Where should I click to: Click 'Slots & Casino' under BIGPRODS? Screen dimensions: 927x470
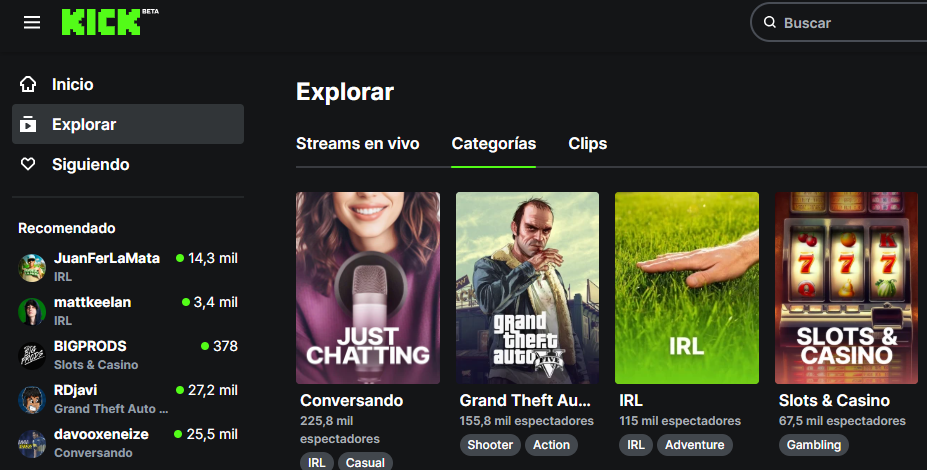(96, 365)
